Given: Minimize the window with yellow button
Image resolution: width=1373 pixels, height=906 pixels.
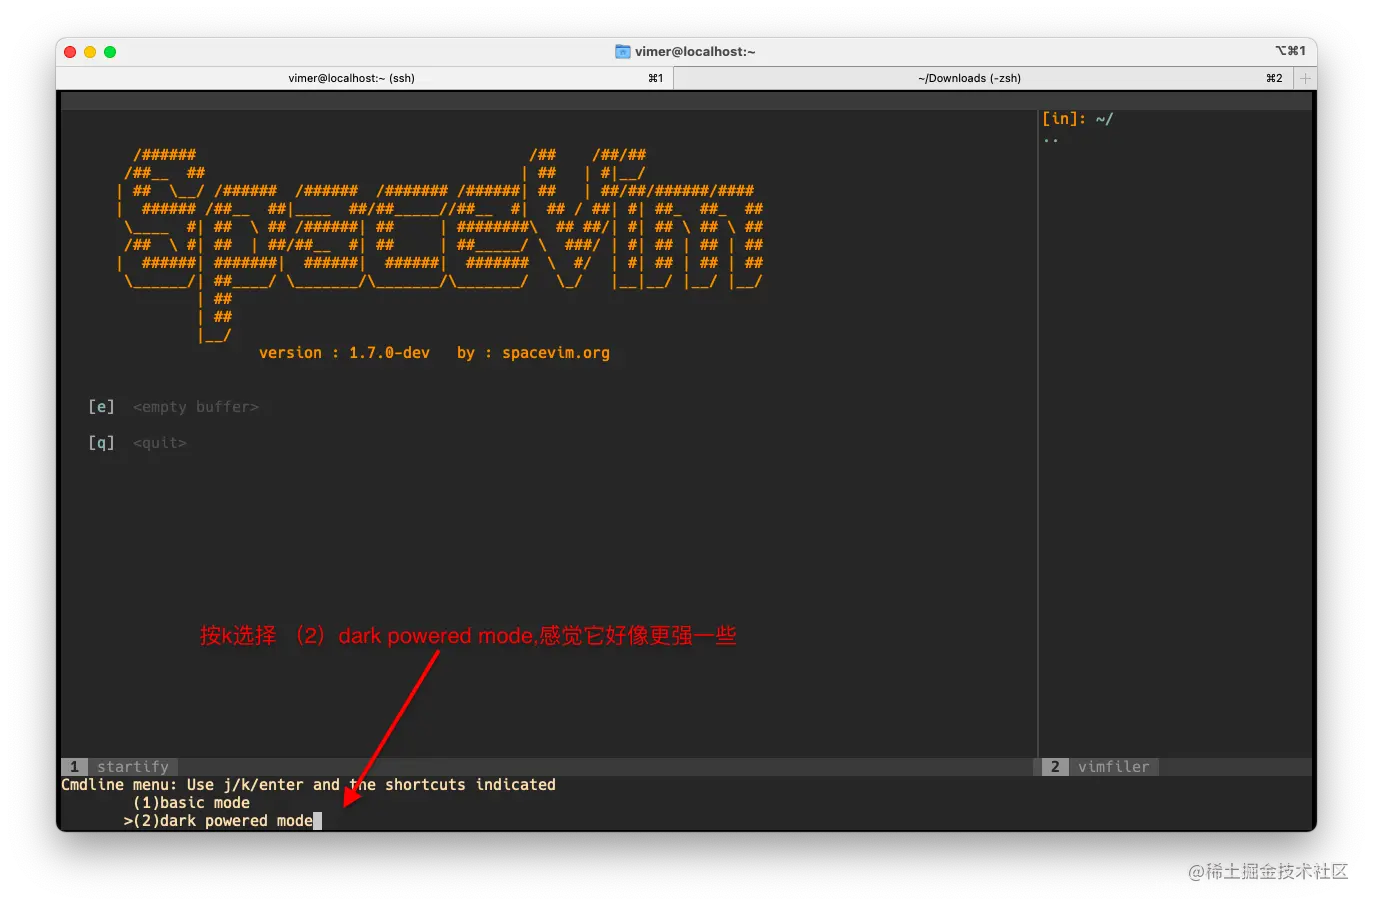Looking at the screenshot, I should pyautogui.click(x=90, y=52).
